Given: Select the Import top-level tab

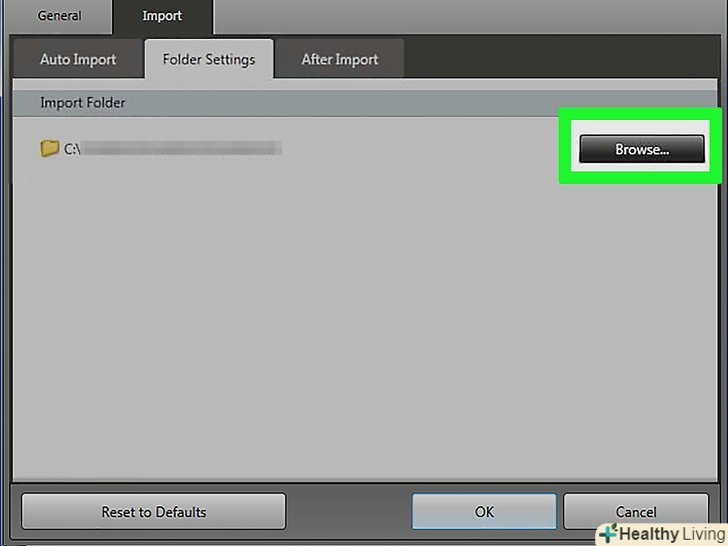Looking at the screenshot, I should click(162, 16).
